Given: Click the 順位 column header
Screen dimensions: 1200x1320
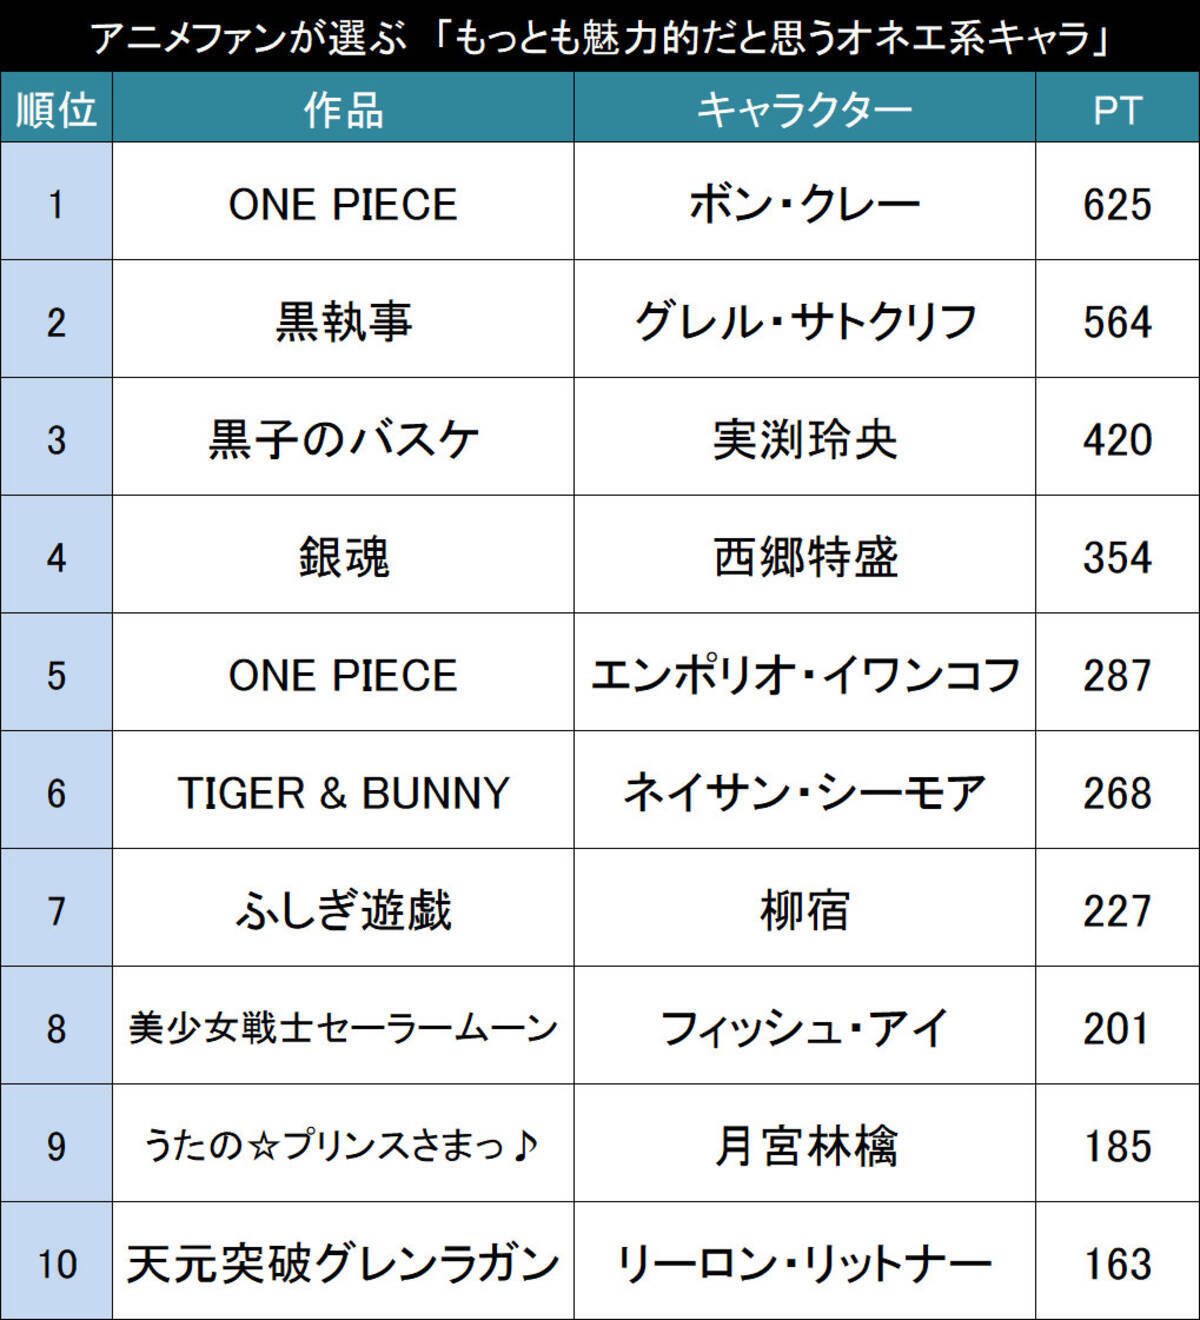Looking at the screenshot, I should click(56, 108).
